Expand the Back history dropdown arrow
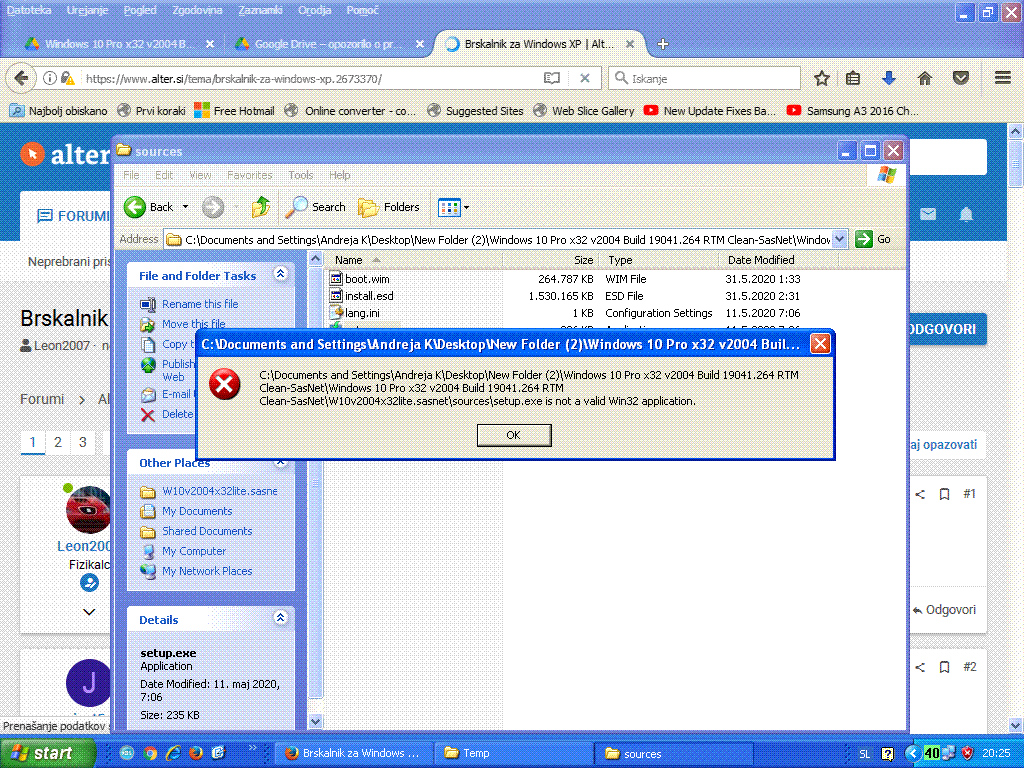 point(185,207)
